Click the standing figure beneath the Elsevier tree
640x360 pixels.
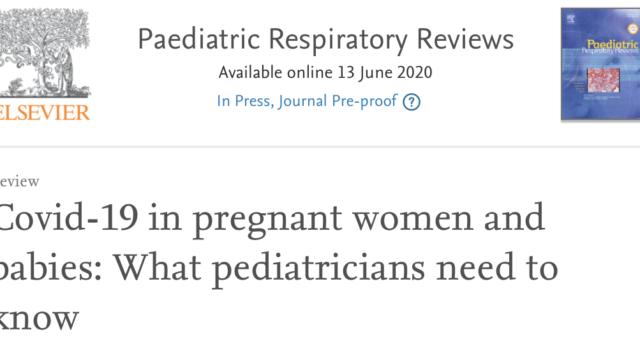[65, 71]
